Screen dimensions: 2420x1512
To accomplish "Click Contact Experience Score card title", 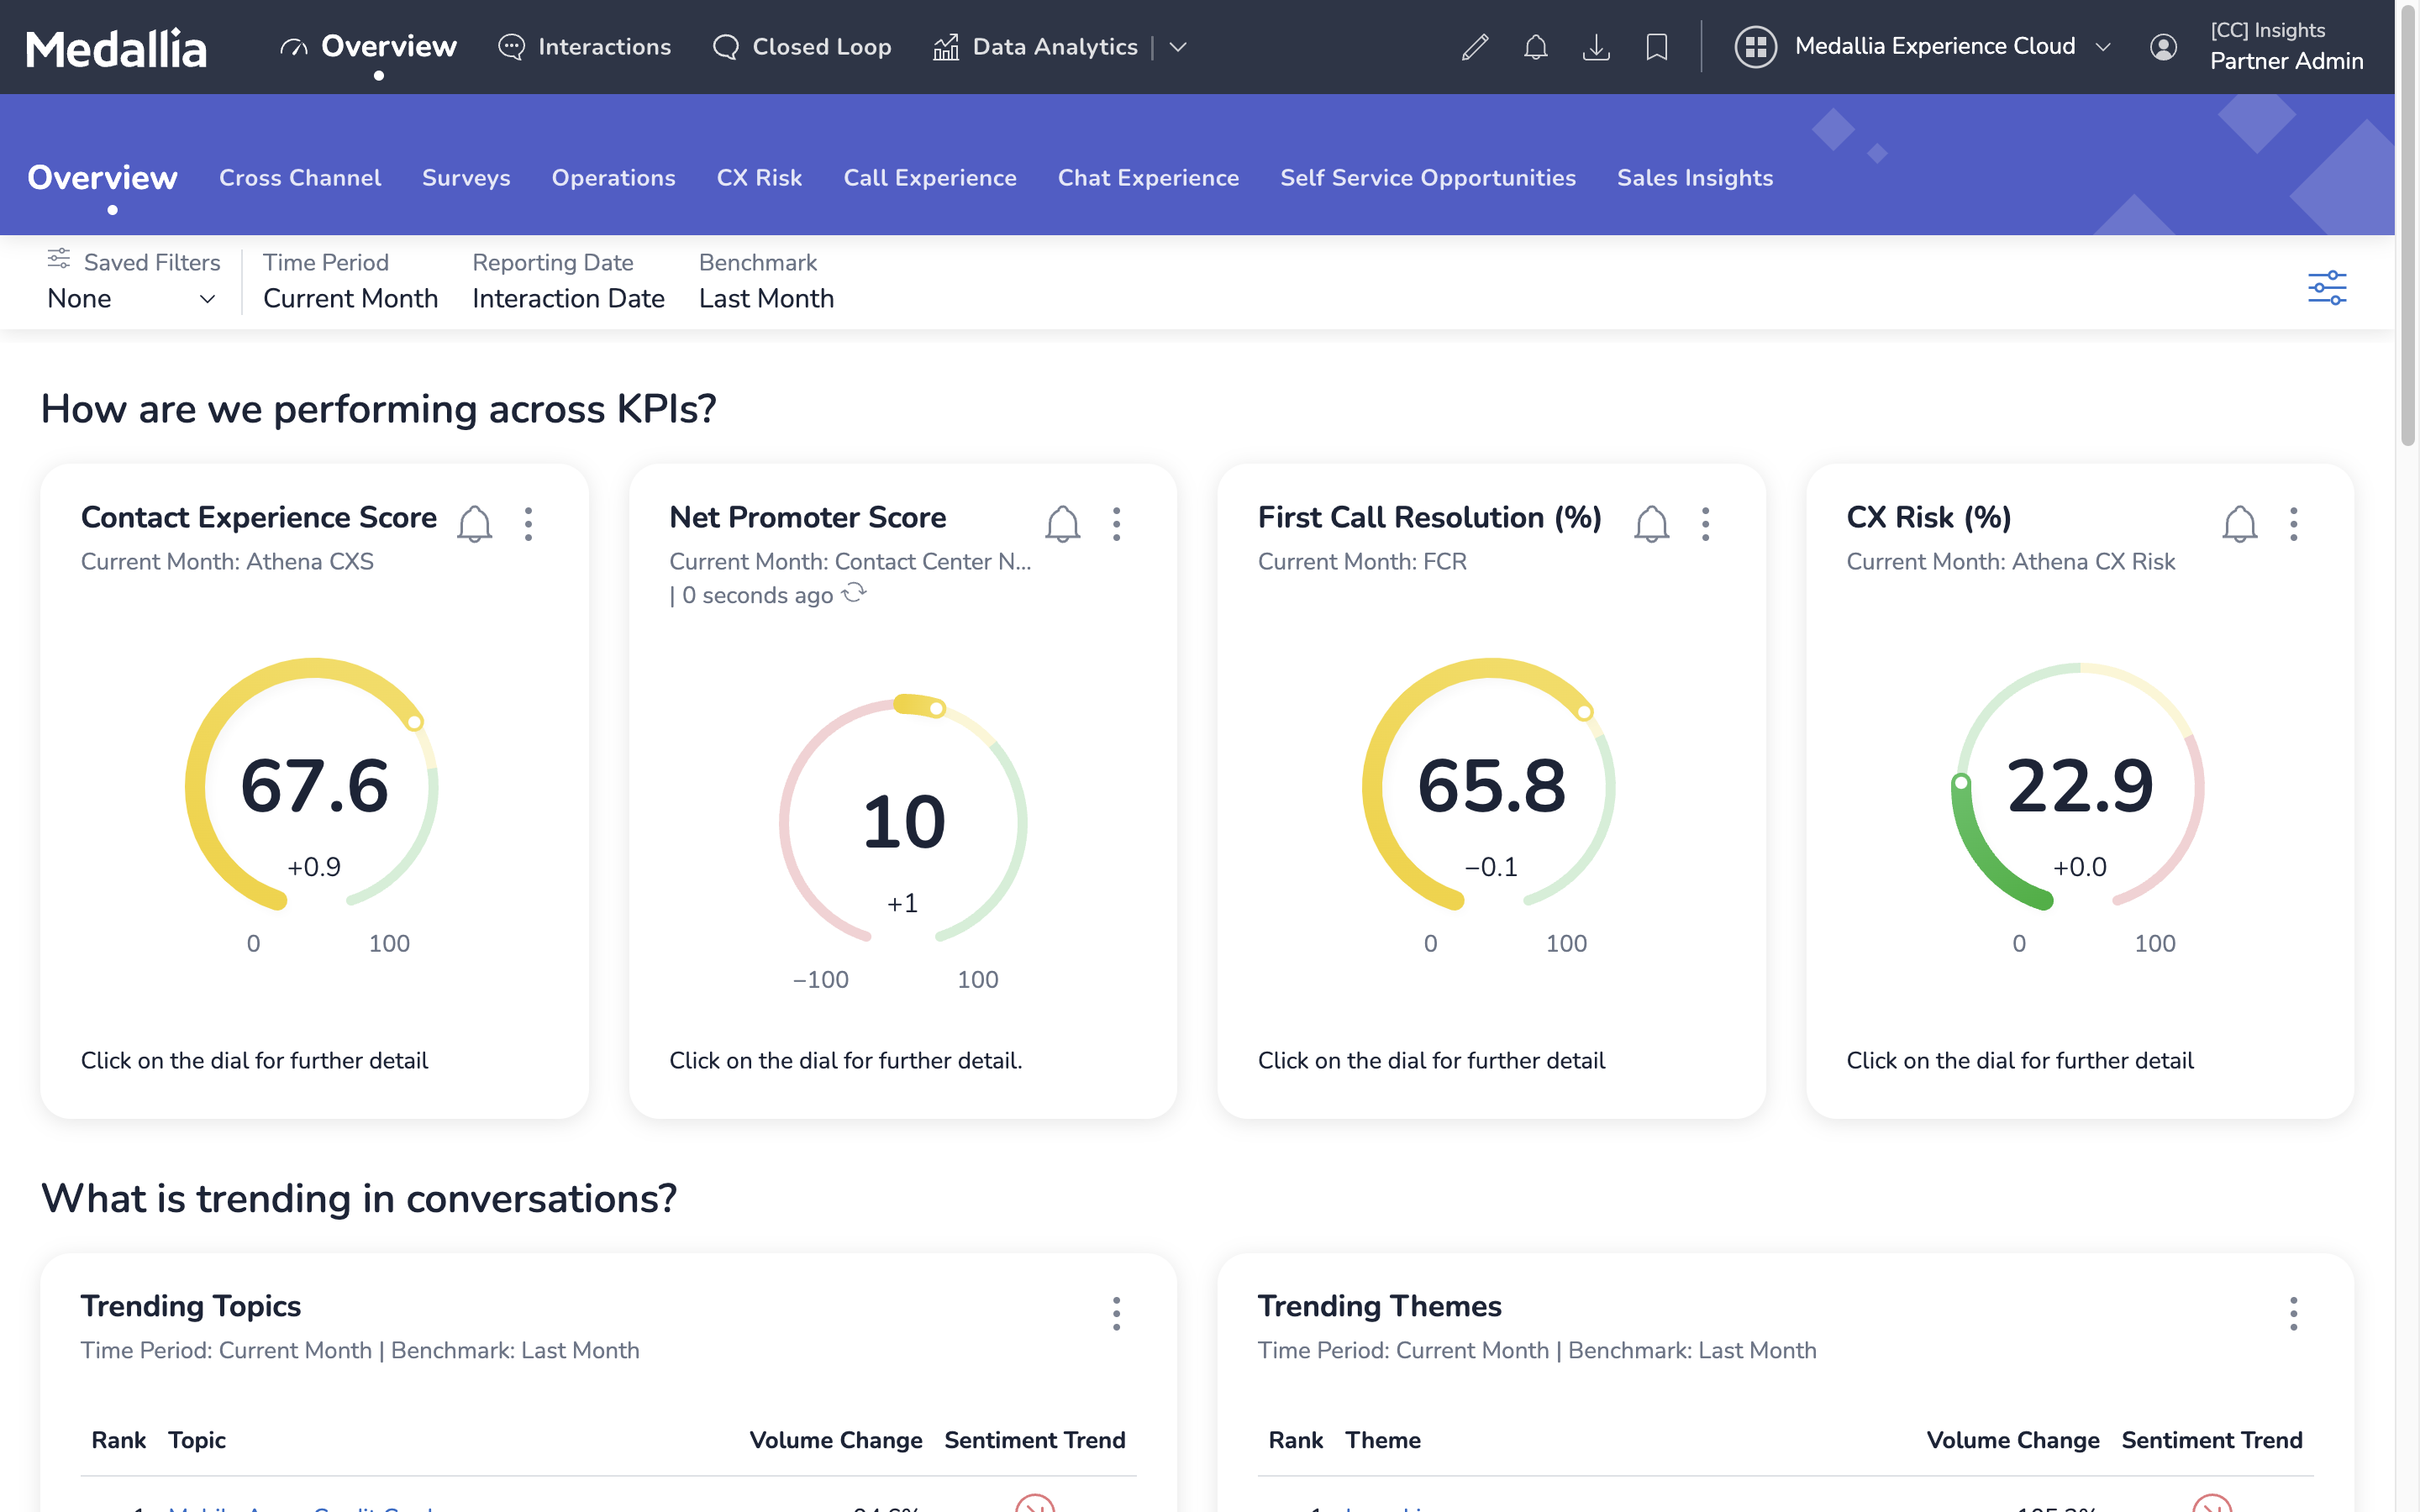I will coord(259,517).
